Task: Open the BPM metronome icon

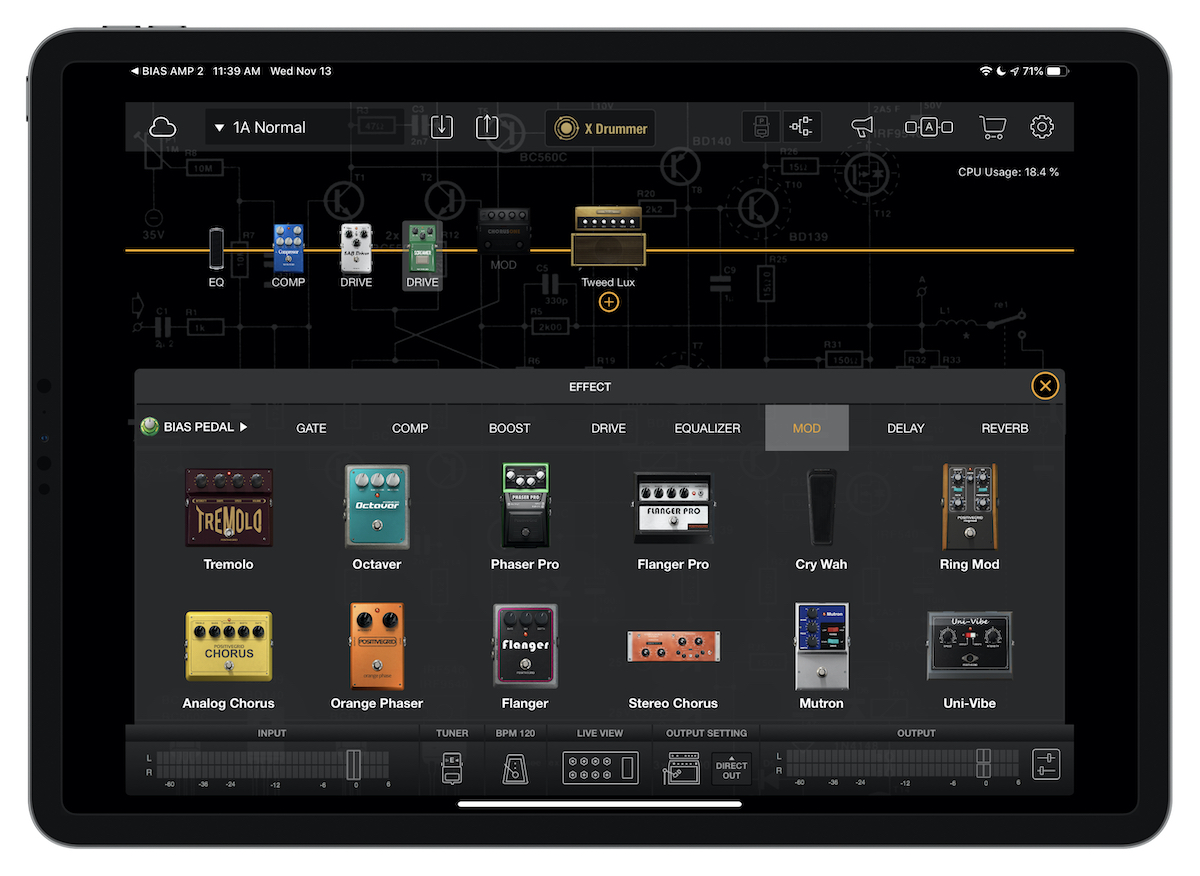Action: [x=516, y=767]
